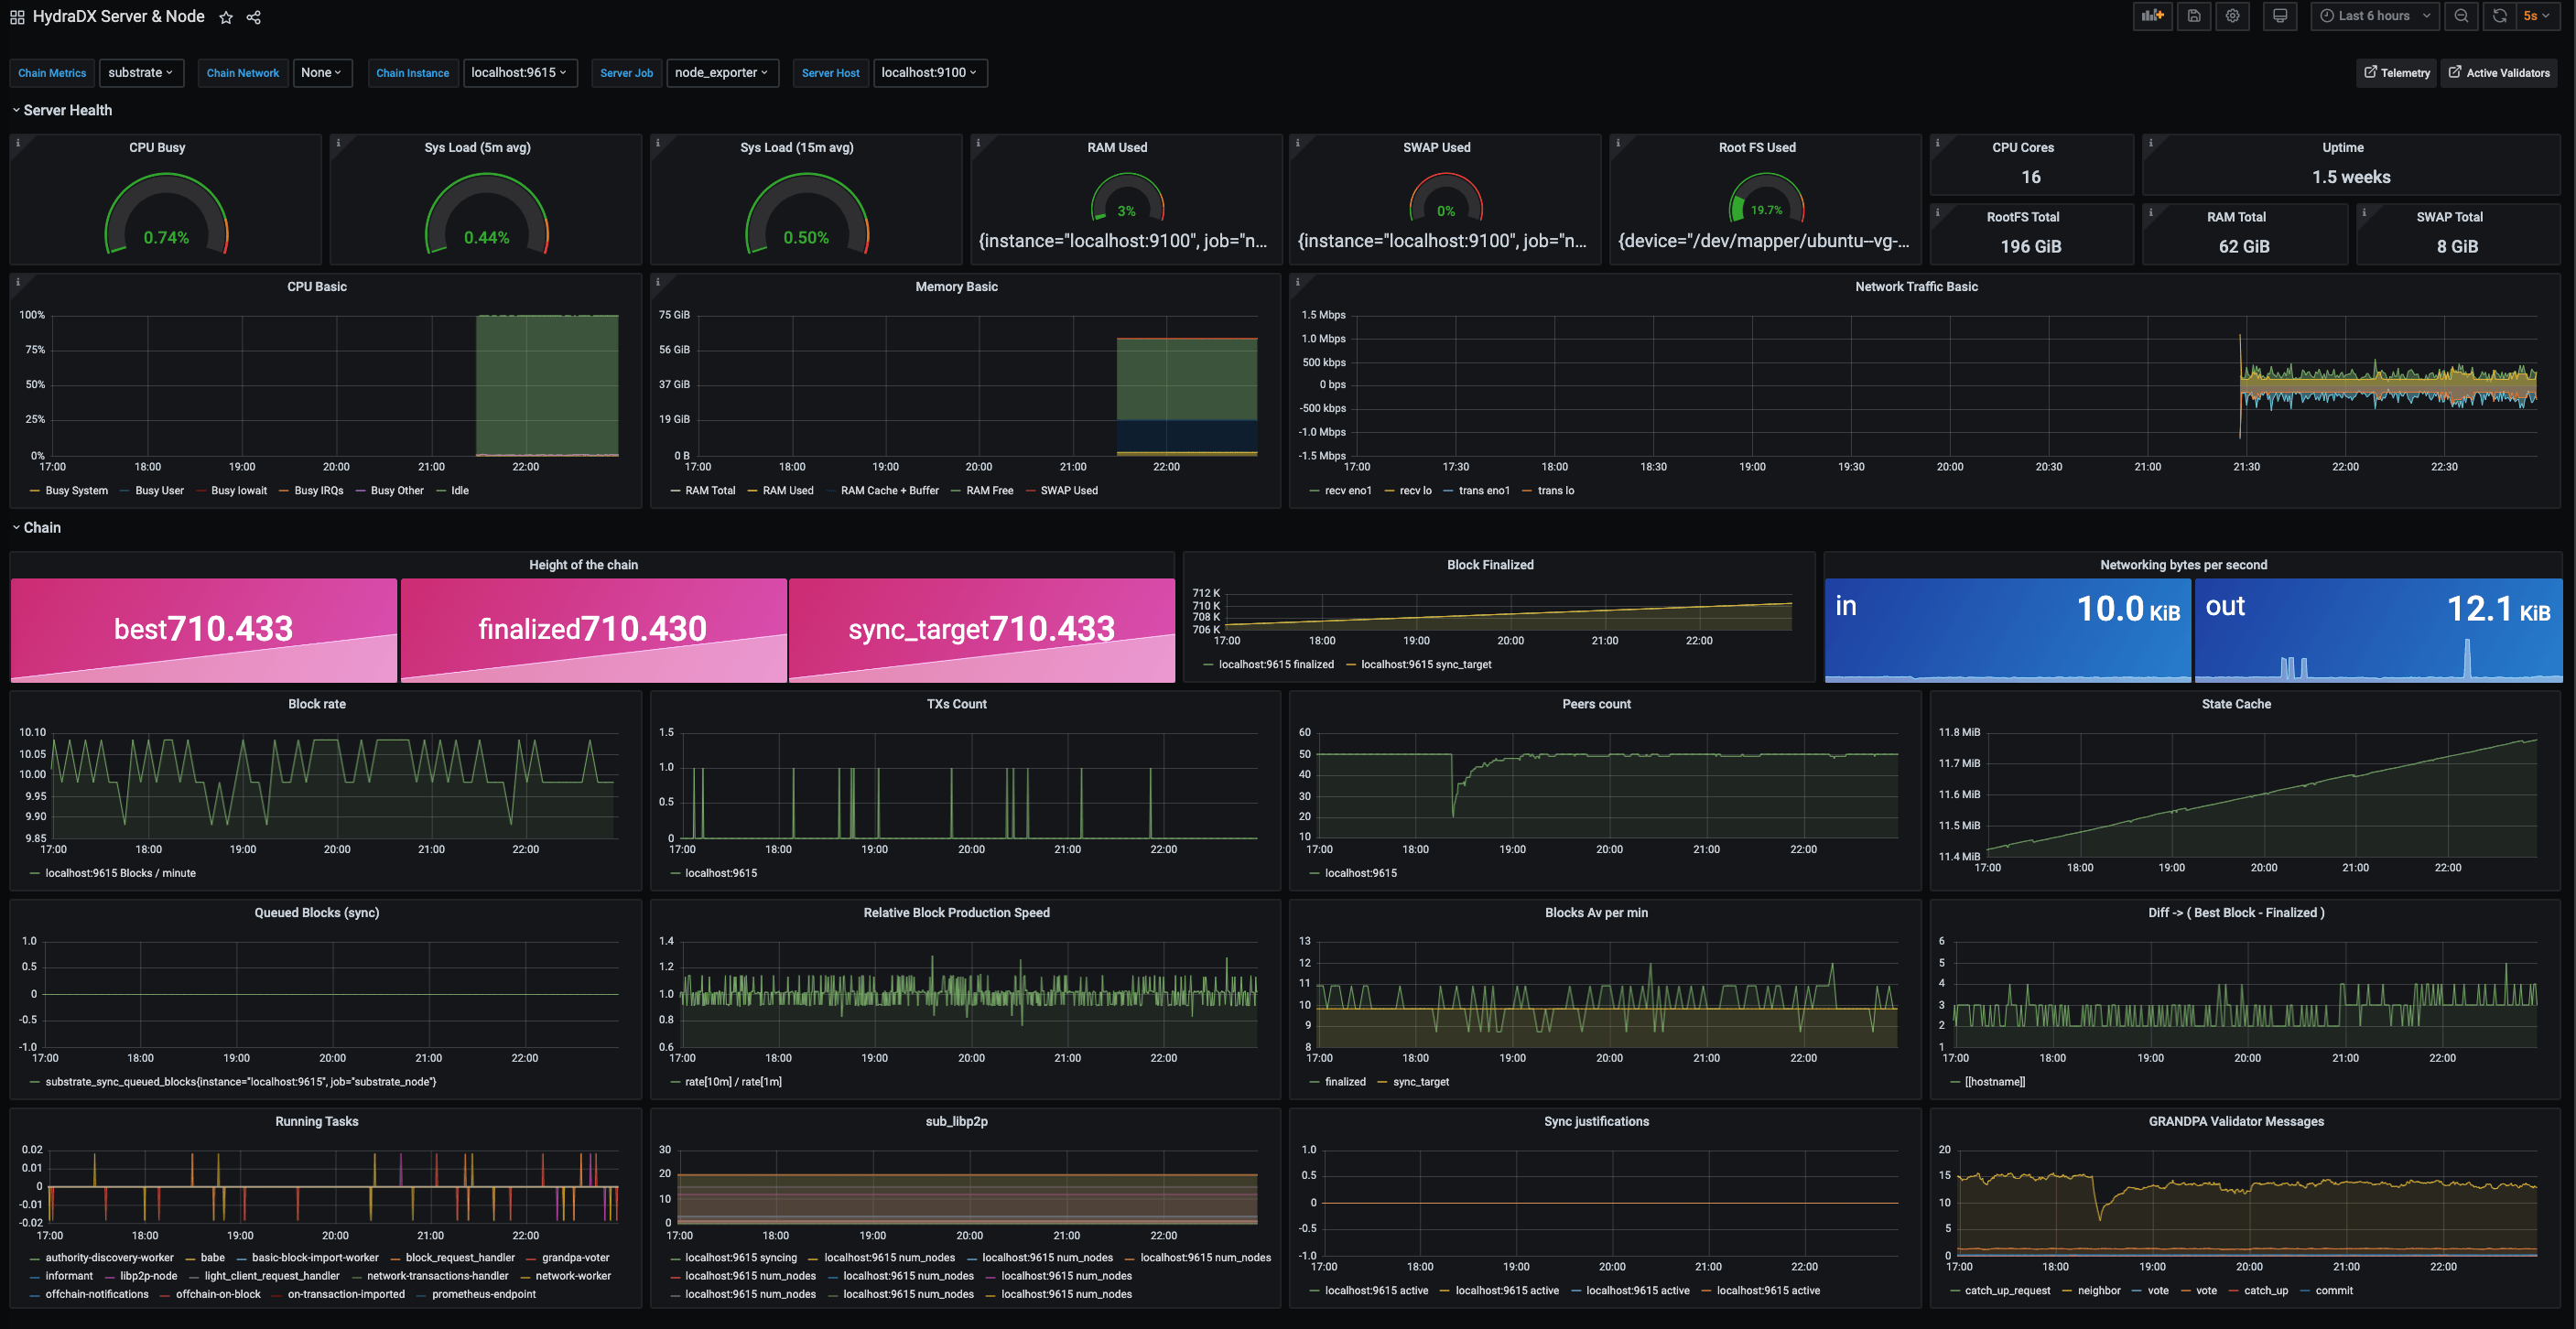Toggle RAM Used series in Memory legend
Screen dimensions: 2576x1329
tap(787, 491)
